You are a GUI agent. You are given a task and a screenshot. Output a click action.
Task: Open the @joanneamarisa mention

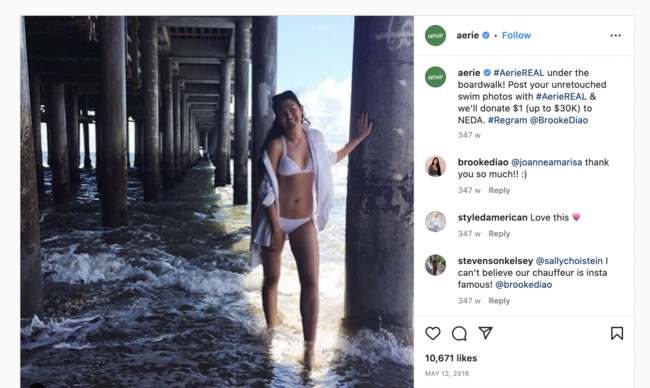[x=546, y=162]
